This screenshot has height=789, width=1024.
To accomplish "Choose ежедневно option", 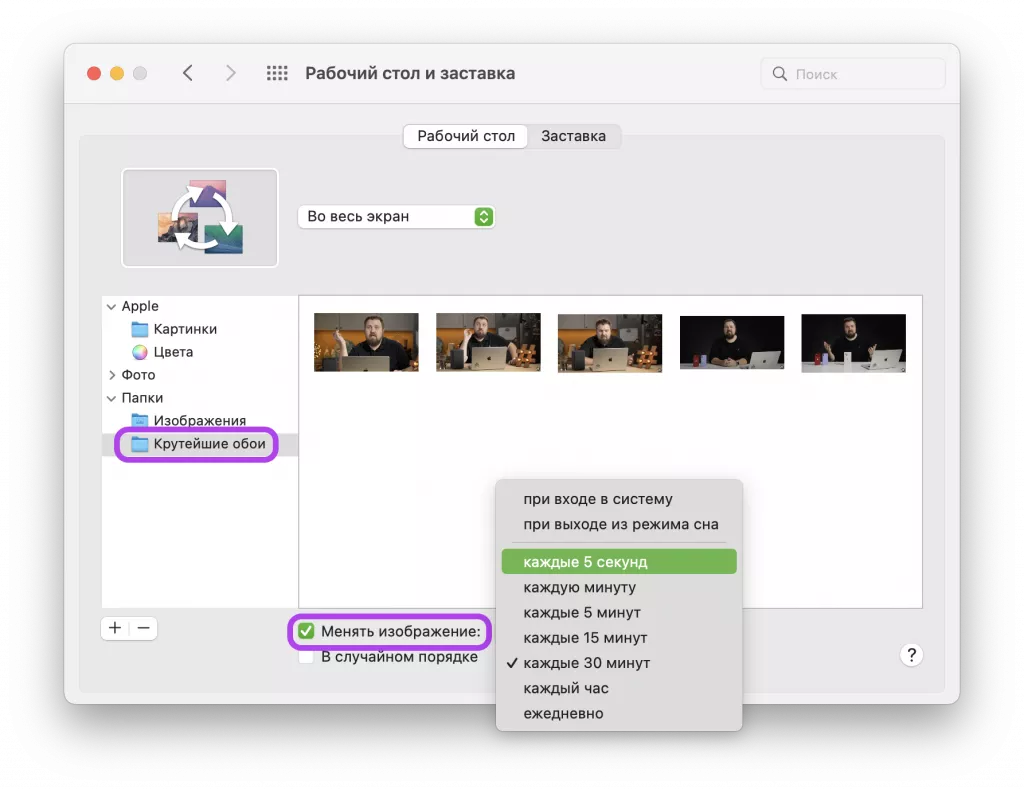I will click(619, 713).
